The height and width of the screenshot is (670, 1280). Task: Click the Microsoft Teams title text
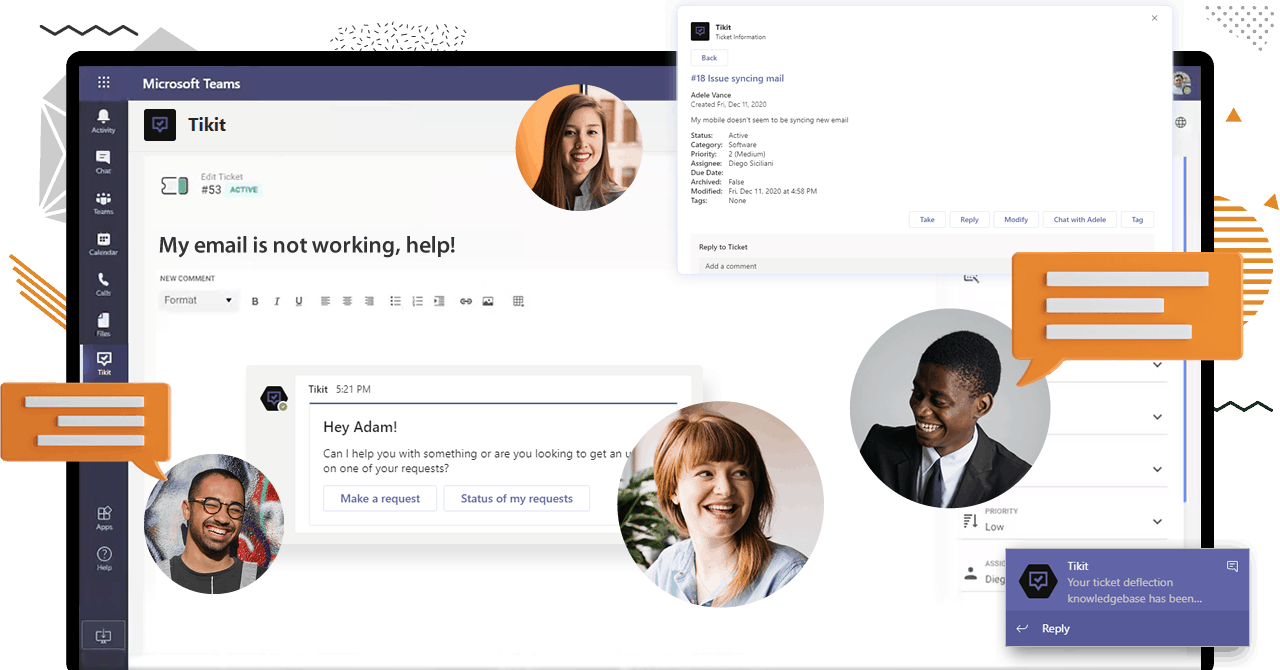click(x=191, y=84)
